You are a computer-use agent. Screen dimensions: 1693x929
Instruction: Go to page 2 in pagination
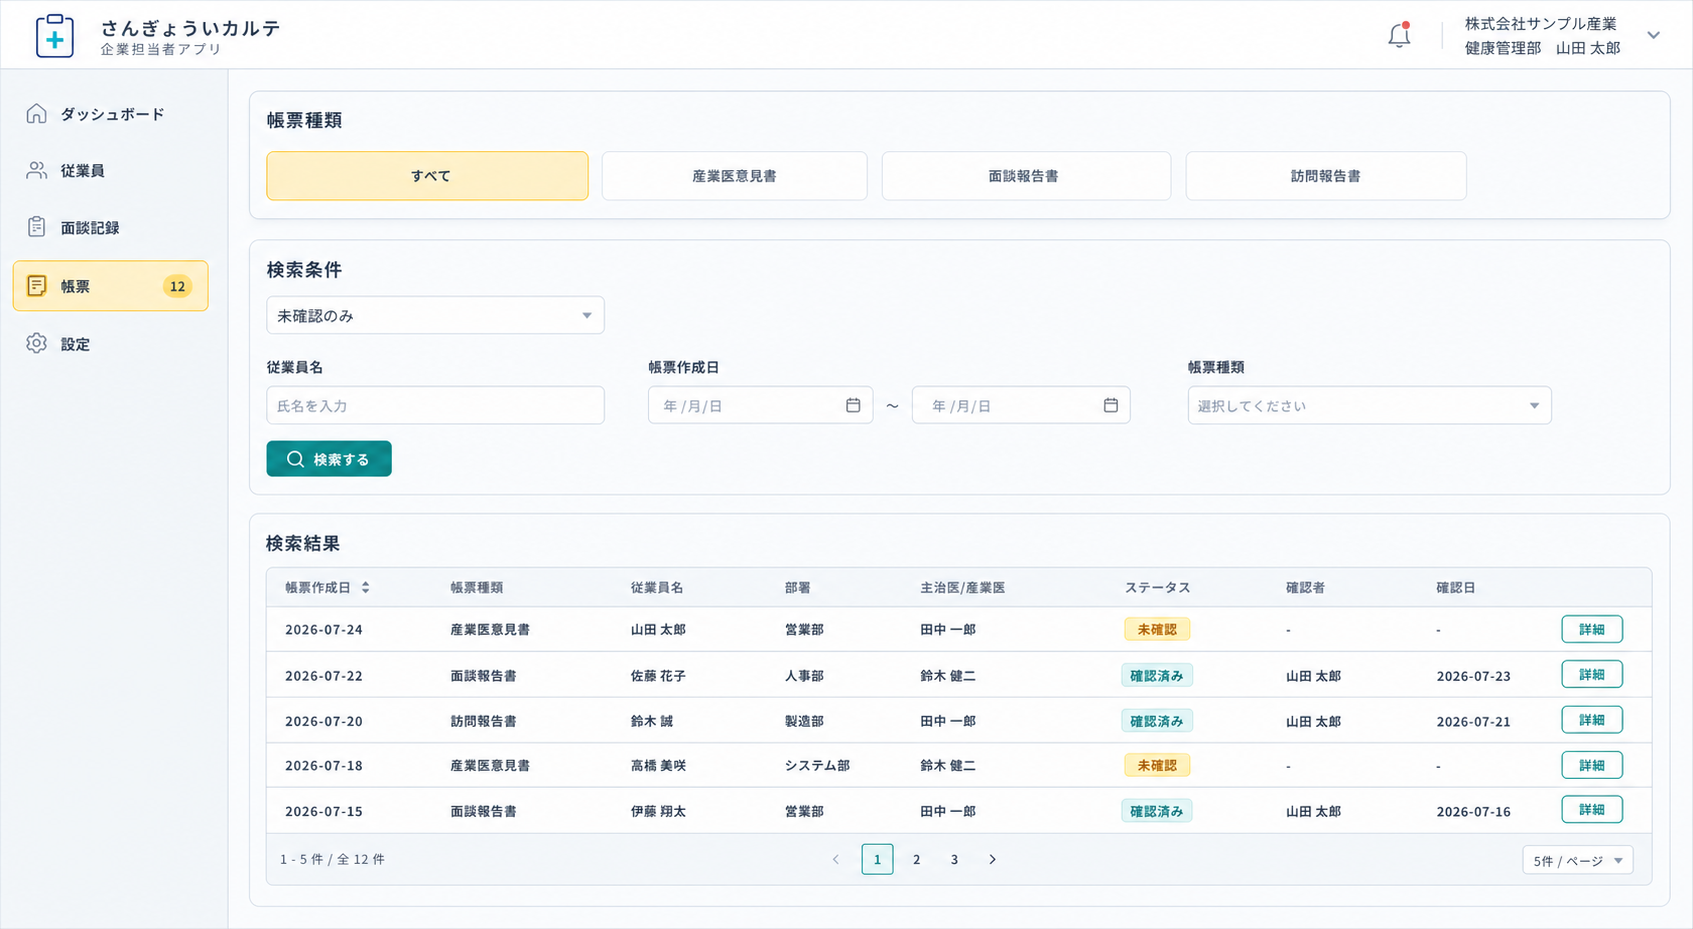tap(916, 859)
